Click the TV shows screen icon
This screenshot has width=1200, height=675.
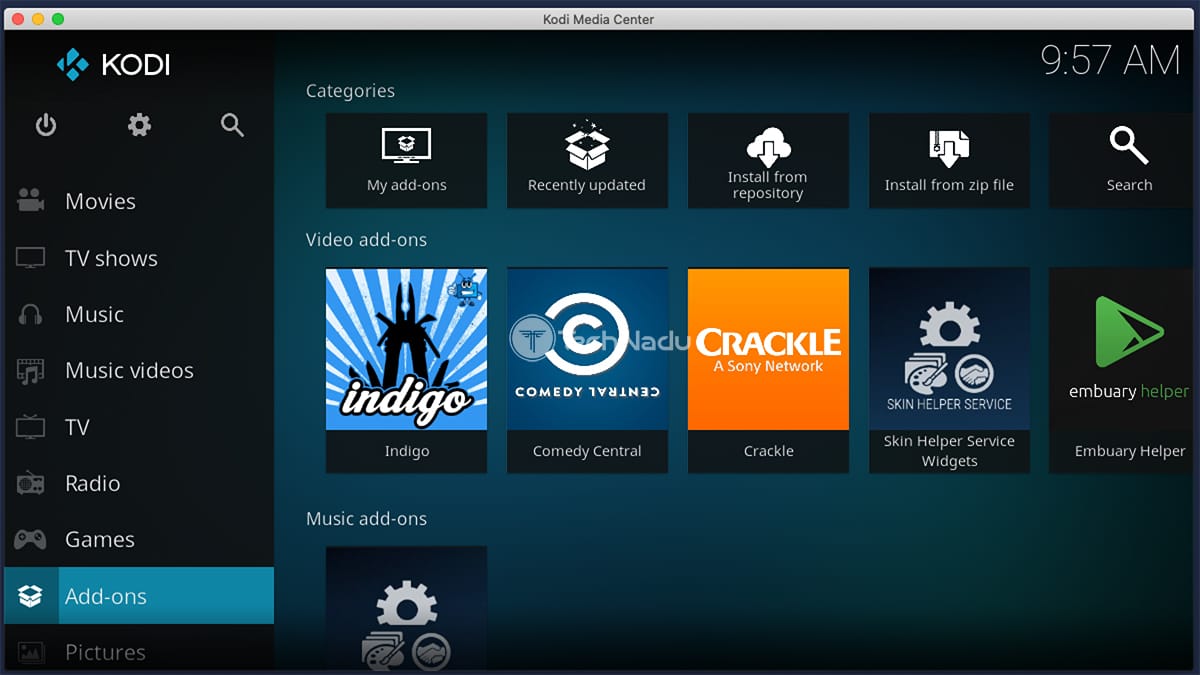point(31,258)
